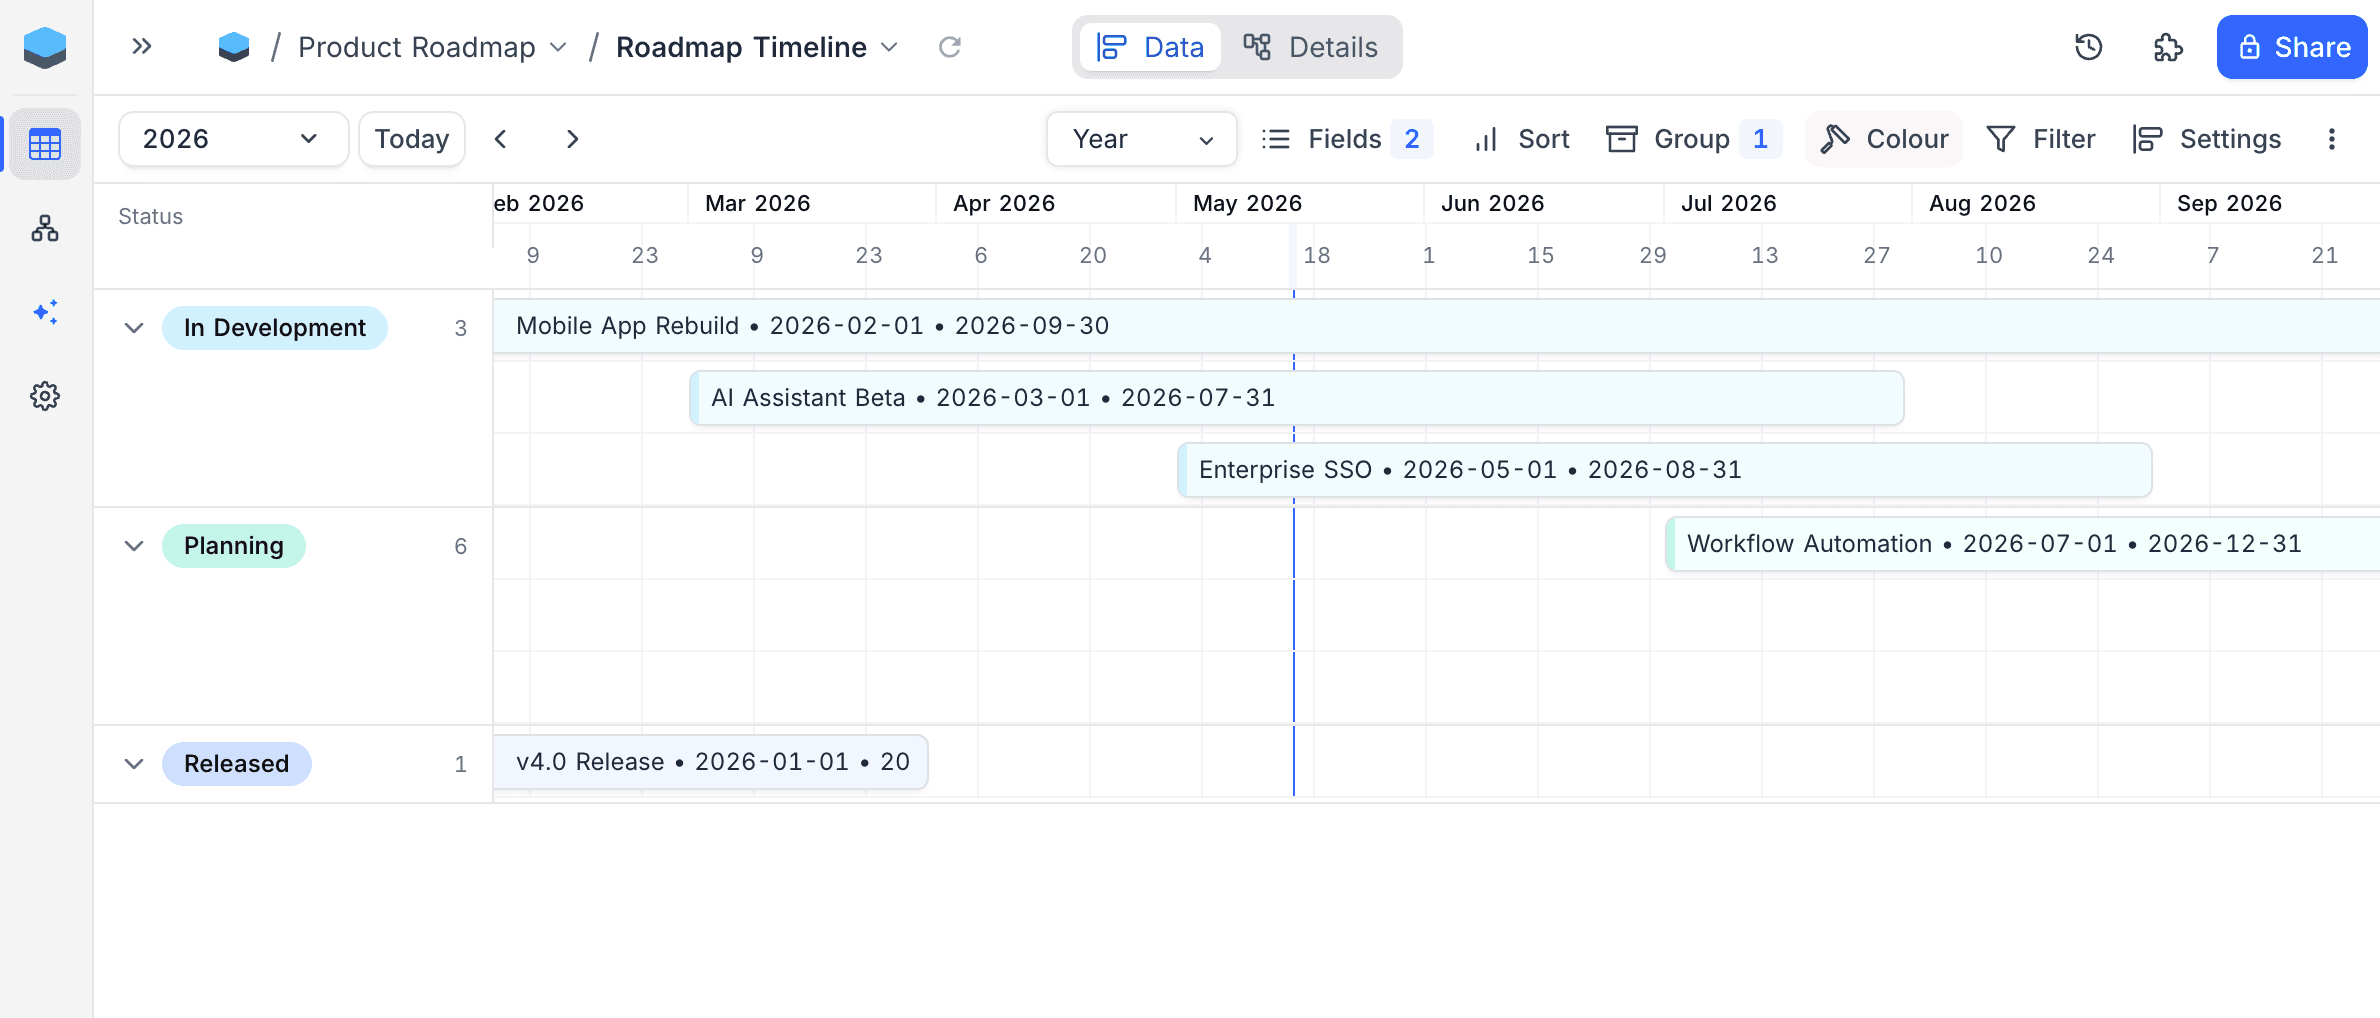The height and width of the screenshot is (1018, 2380).
Task: Click the May 2026 month header
Action: pos(1248,203)
